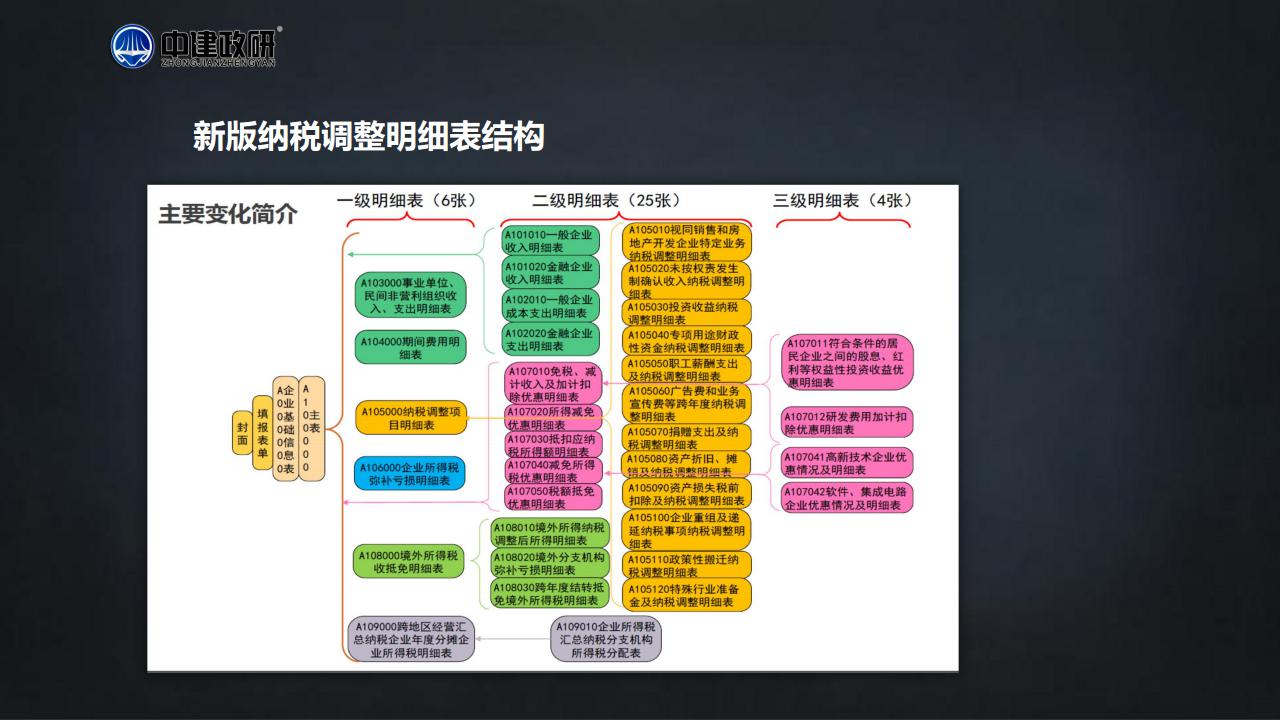Screen dimensions: 1280x720
Task: Click A105010 视同销售 node
Action: click(x=687, y=242)
